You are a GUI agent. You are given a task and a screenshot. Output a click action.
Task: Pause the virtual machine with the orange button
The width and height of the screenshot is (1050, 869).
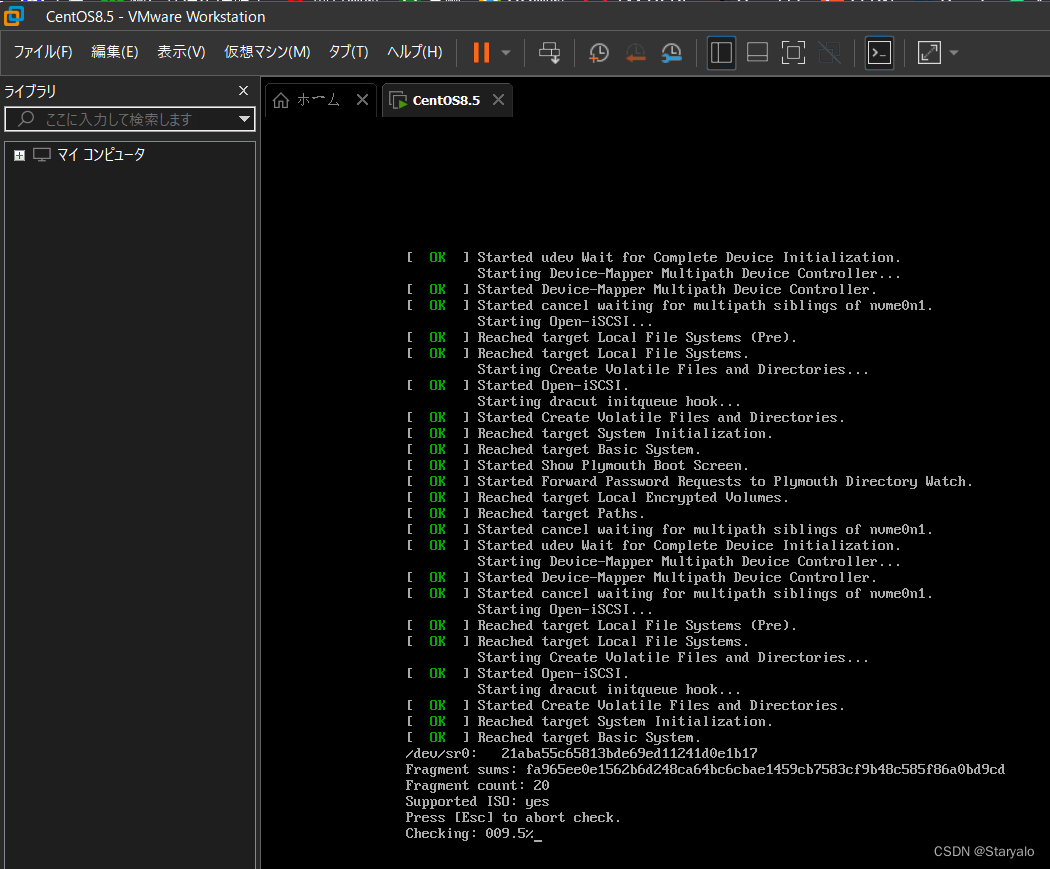(481, 52)
